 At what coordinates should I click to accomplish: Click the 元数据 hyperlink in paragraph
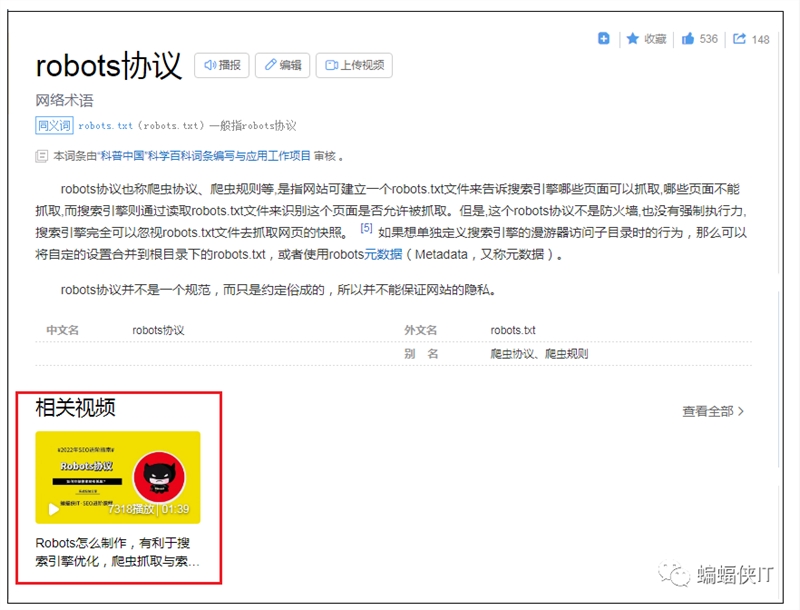coord(382,254)
